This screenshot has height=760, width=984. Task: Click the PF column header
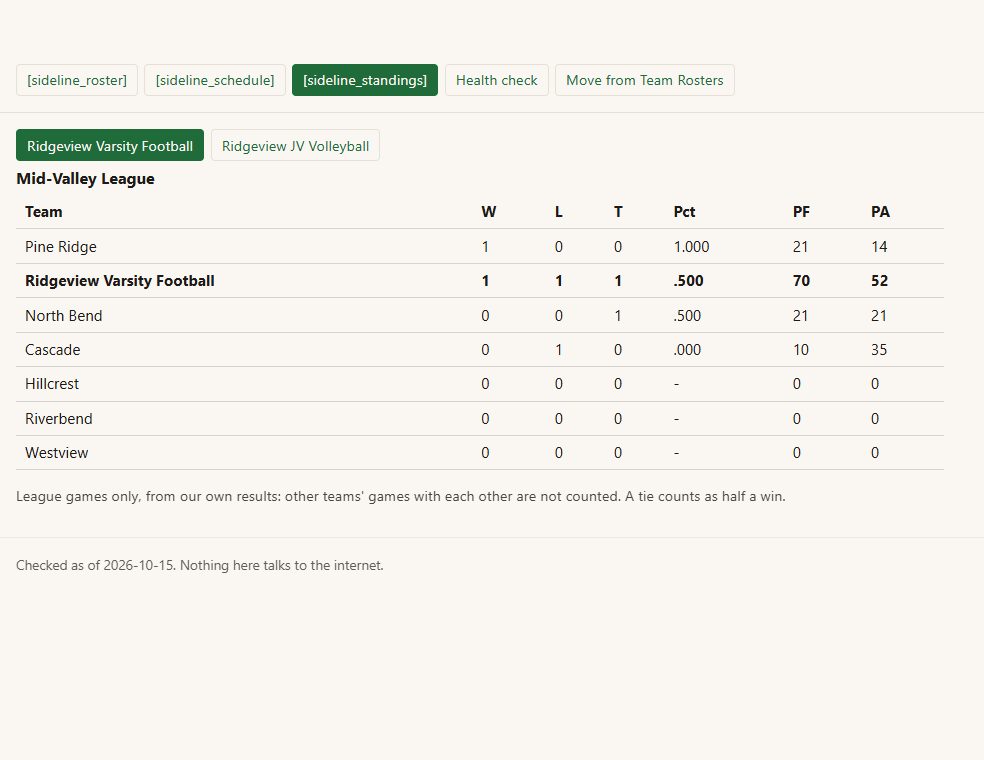click(x=801, y=212)
